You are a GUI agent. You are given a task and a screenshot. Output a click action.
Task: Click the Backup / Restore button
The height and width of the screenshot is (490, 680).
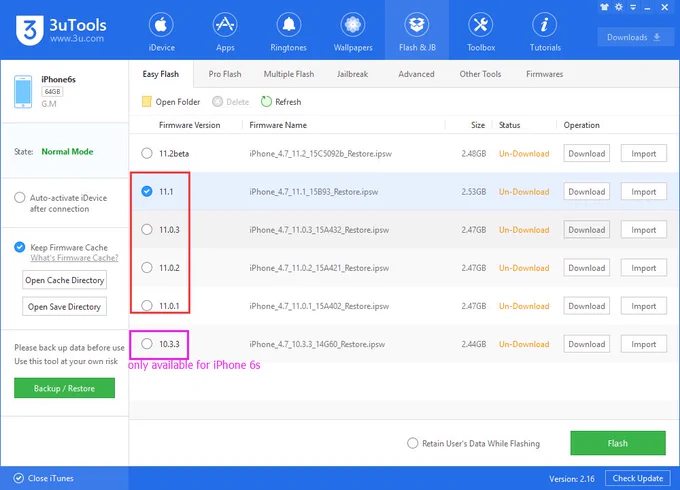(64, 388)
